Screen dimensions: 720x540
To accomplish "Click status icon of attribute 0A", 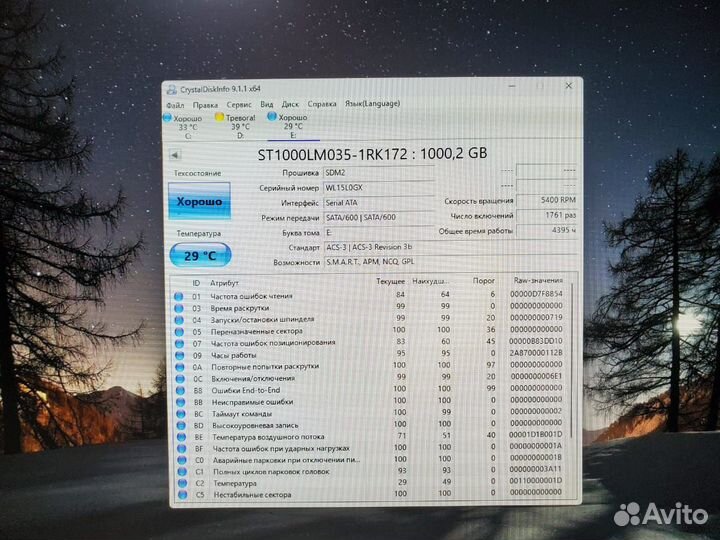I will tap(180, 367).
